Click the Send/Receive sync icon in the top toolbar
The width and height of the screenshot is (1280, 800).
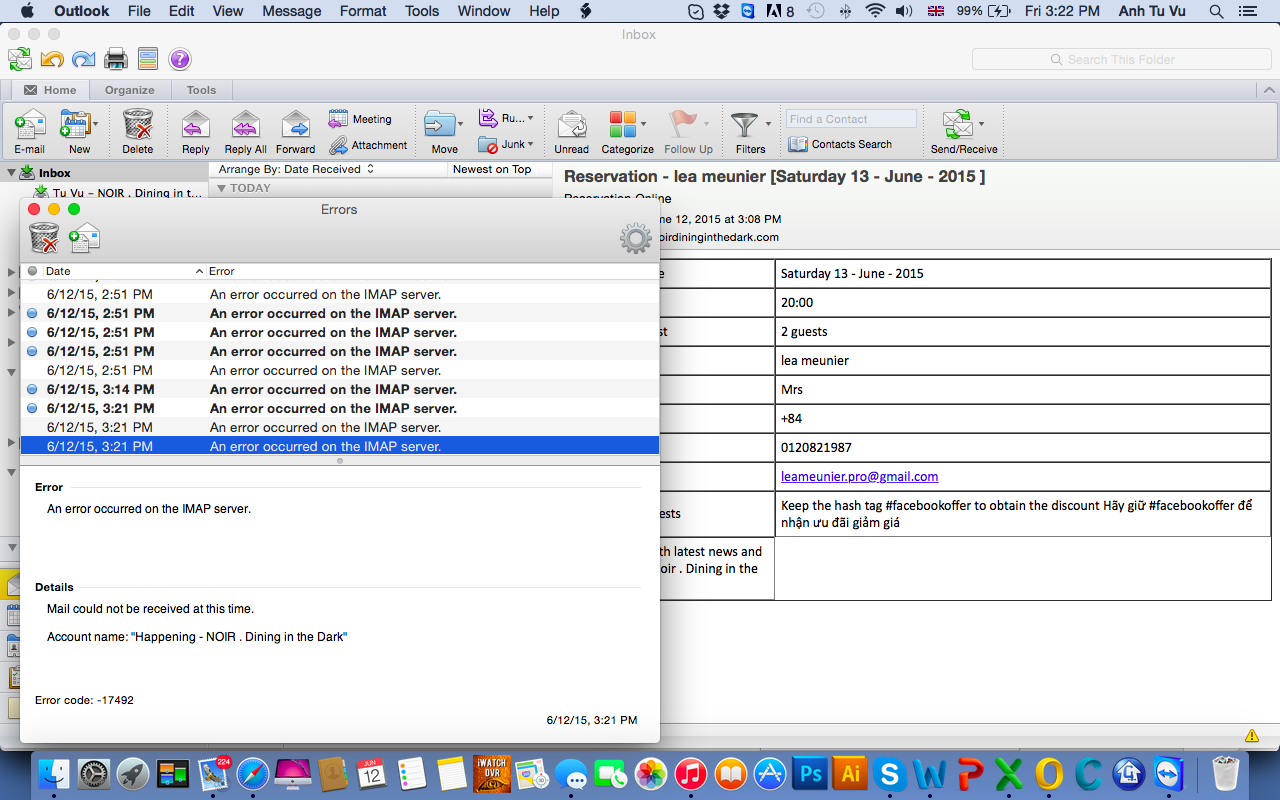coord(19,59)
